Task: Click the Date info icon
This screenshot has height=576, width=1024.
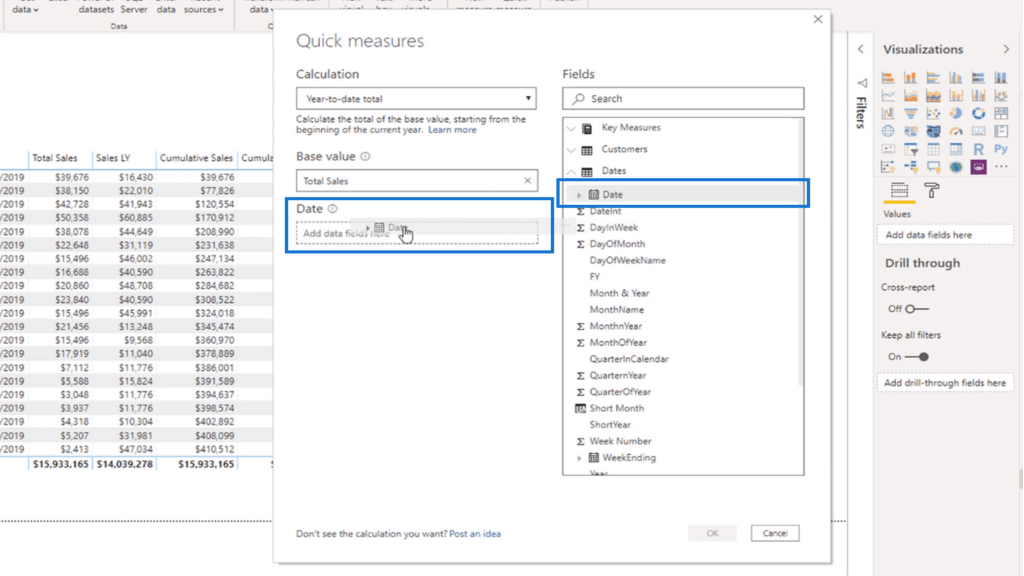Action: 332,209
